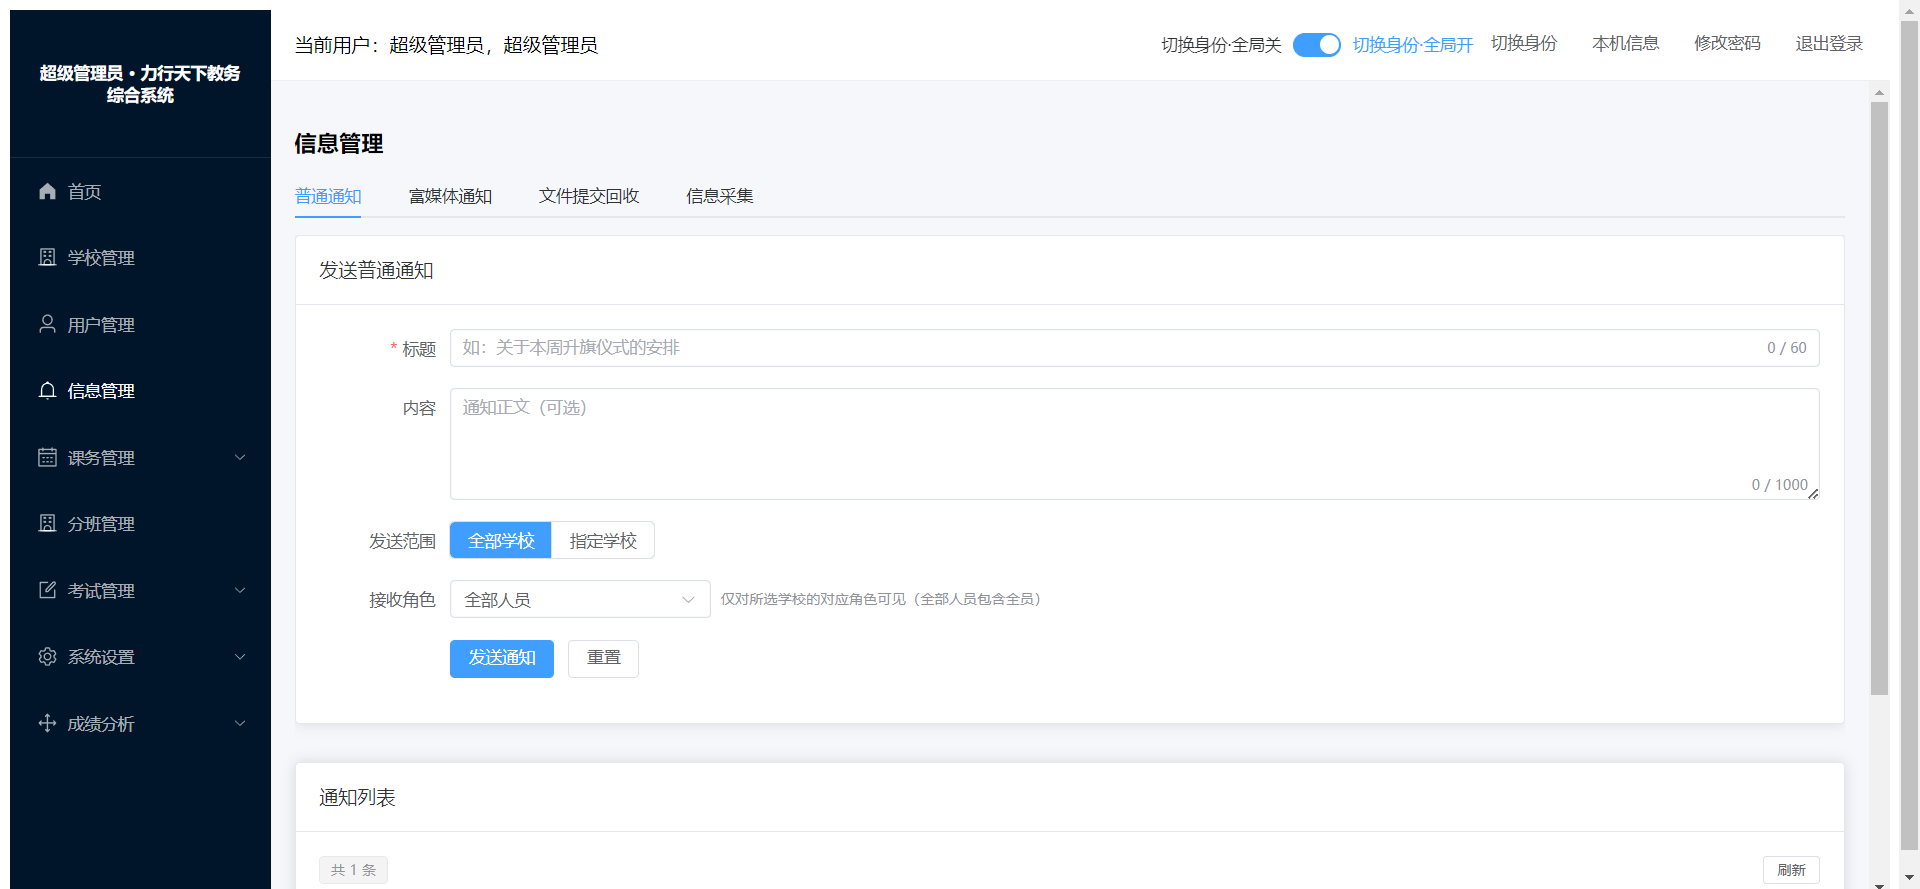The height and width of the screenshot is (889, 1920).
Task: Click the home icon in sidebar
Action: [x=47, y=191]
